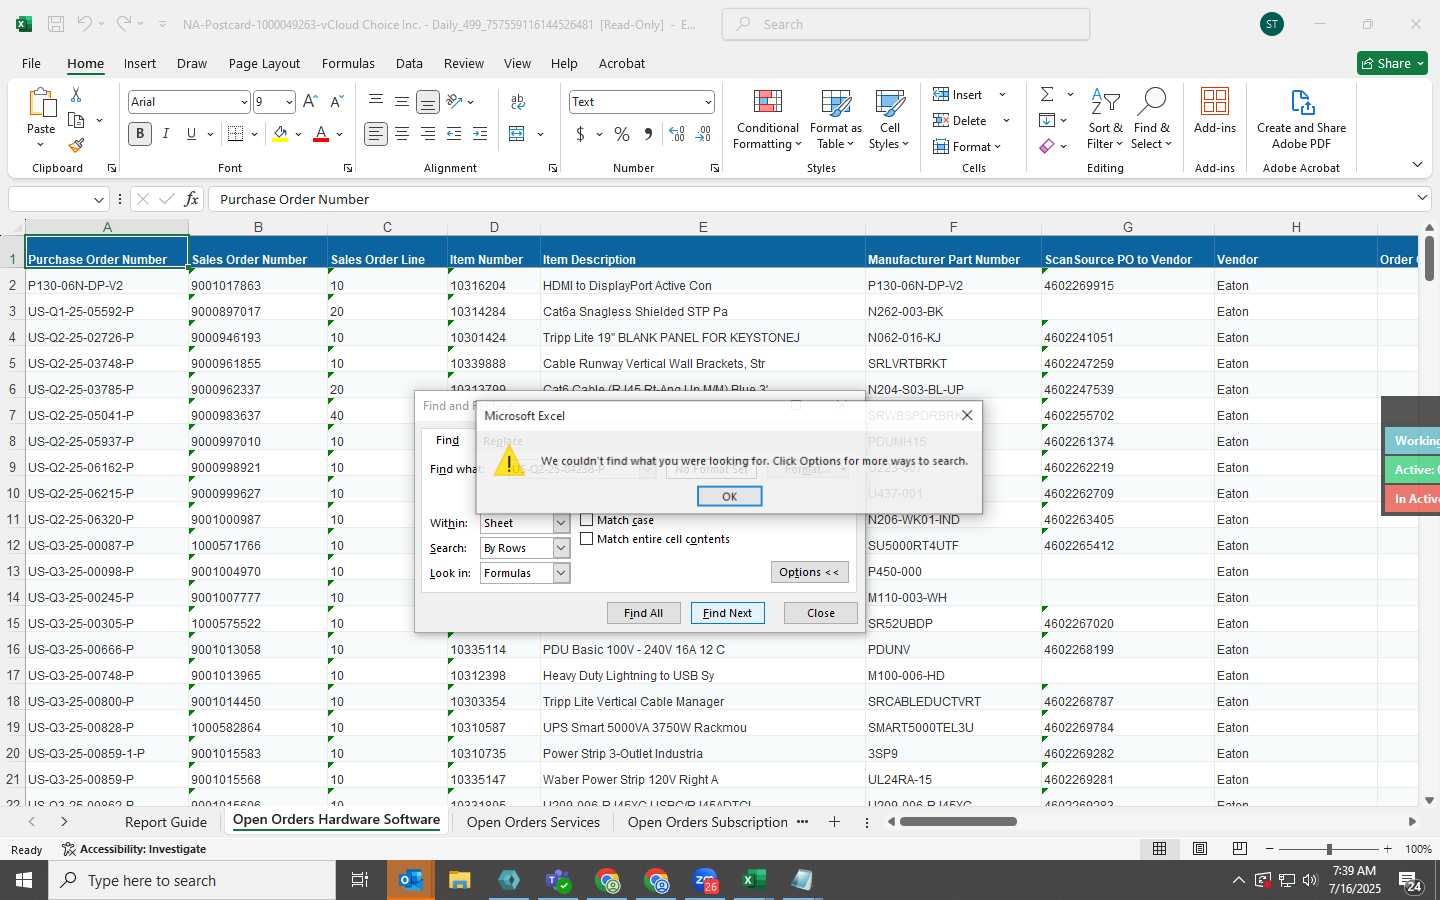Screen dimensions: 1440x900
Task: Click the Center alignment icon
Action: coord(402,133)
